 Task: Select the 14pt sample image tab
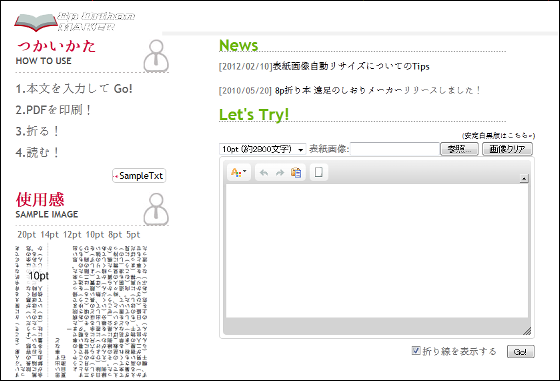[x=49, y=235]
